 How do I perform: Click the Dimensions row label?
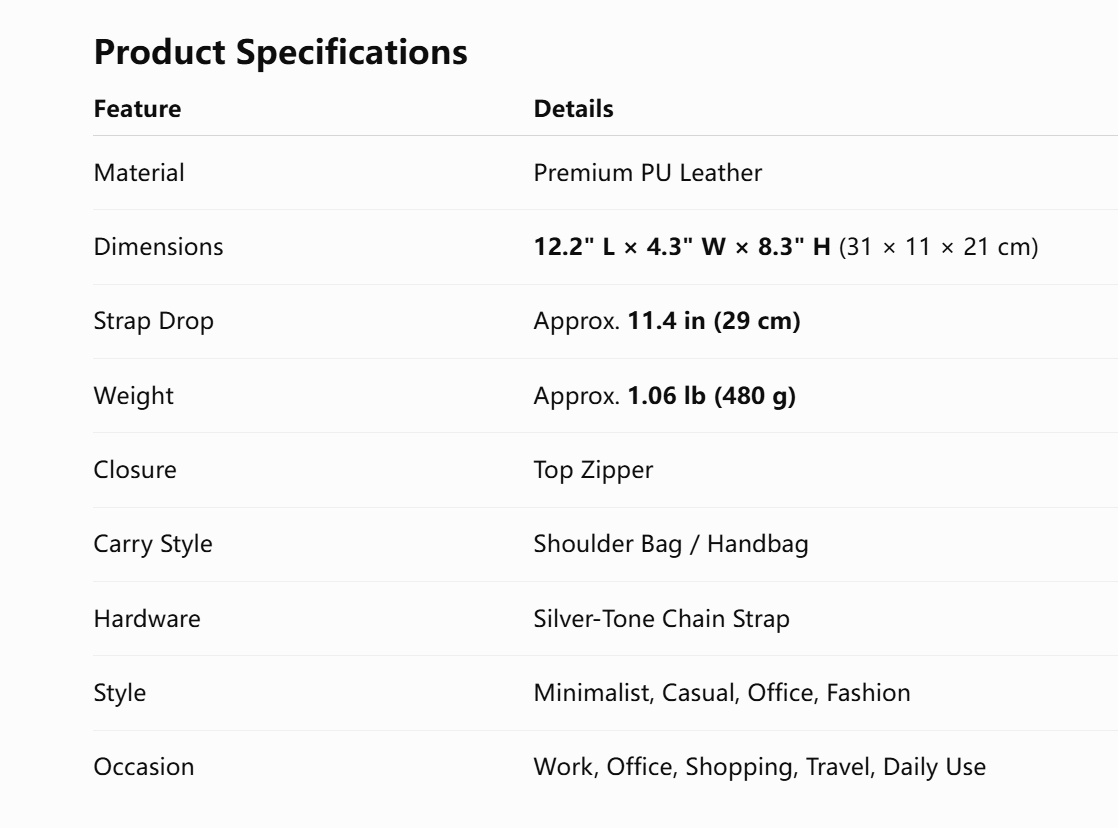click(158, 247)
